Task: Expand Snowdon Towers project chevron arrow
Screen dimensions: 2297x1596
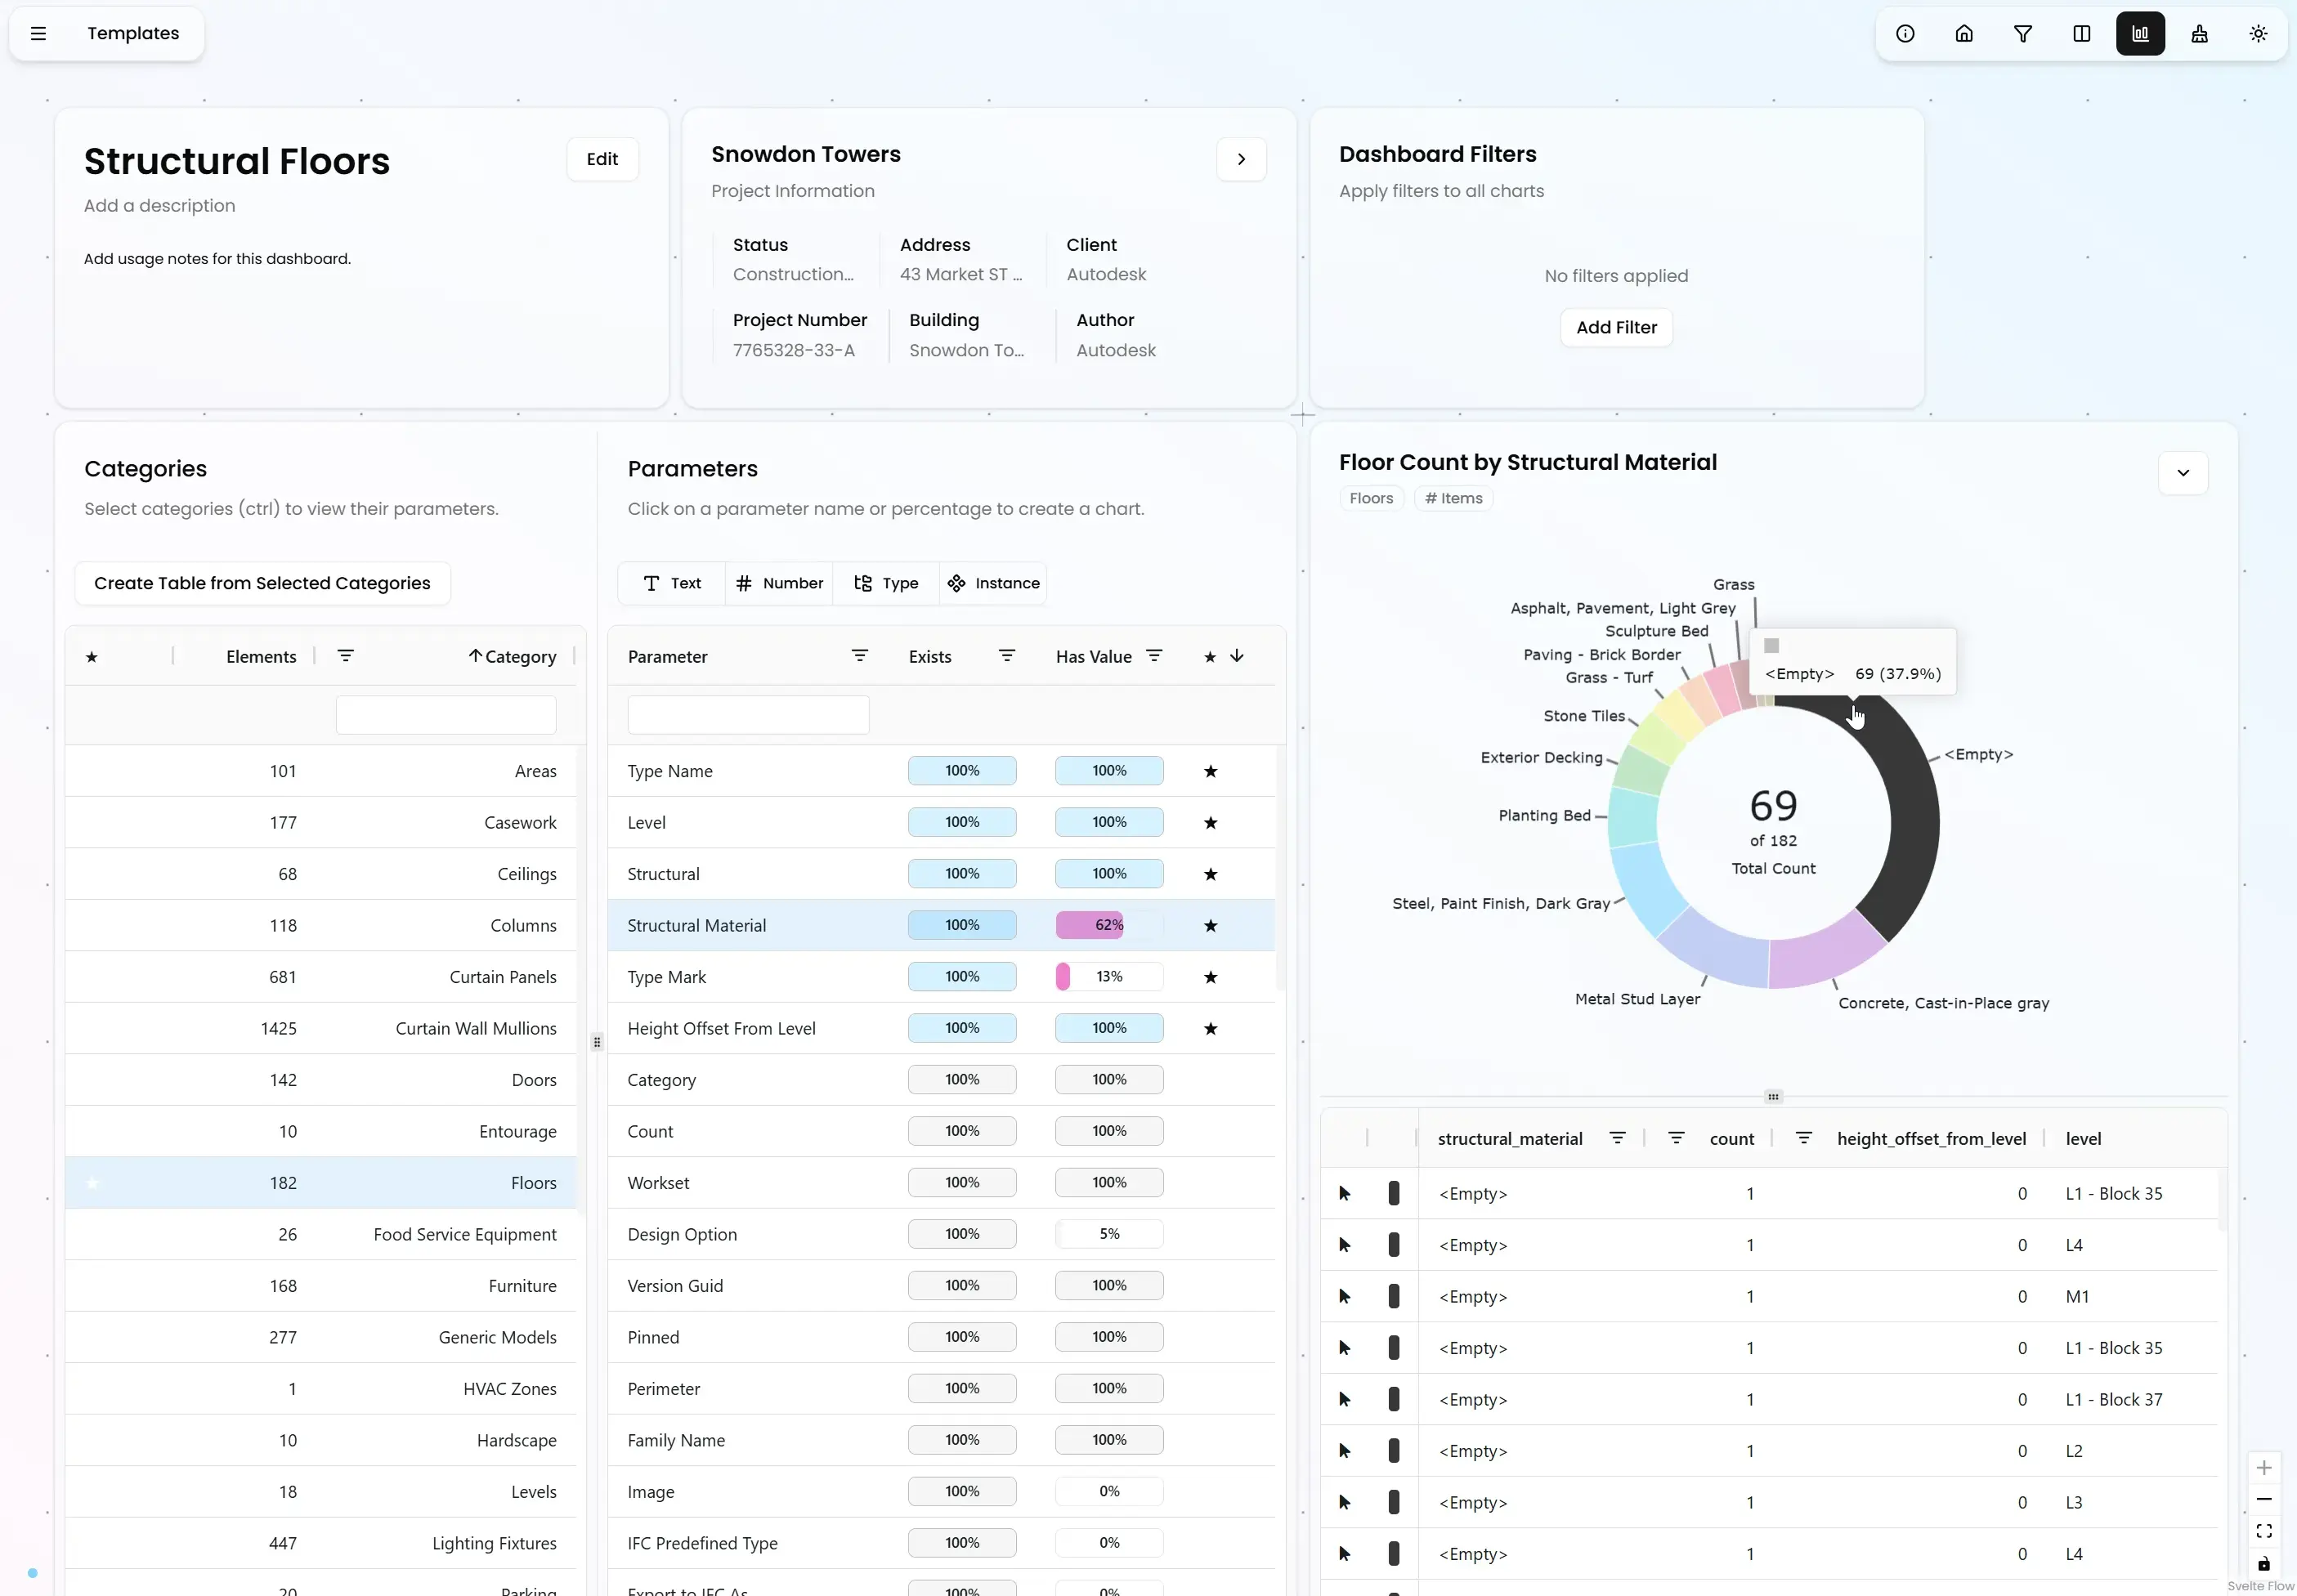Action: tap(1241, 159)
